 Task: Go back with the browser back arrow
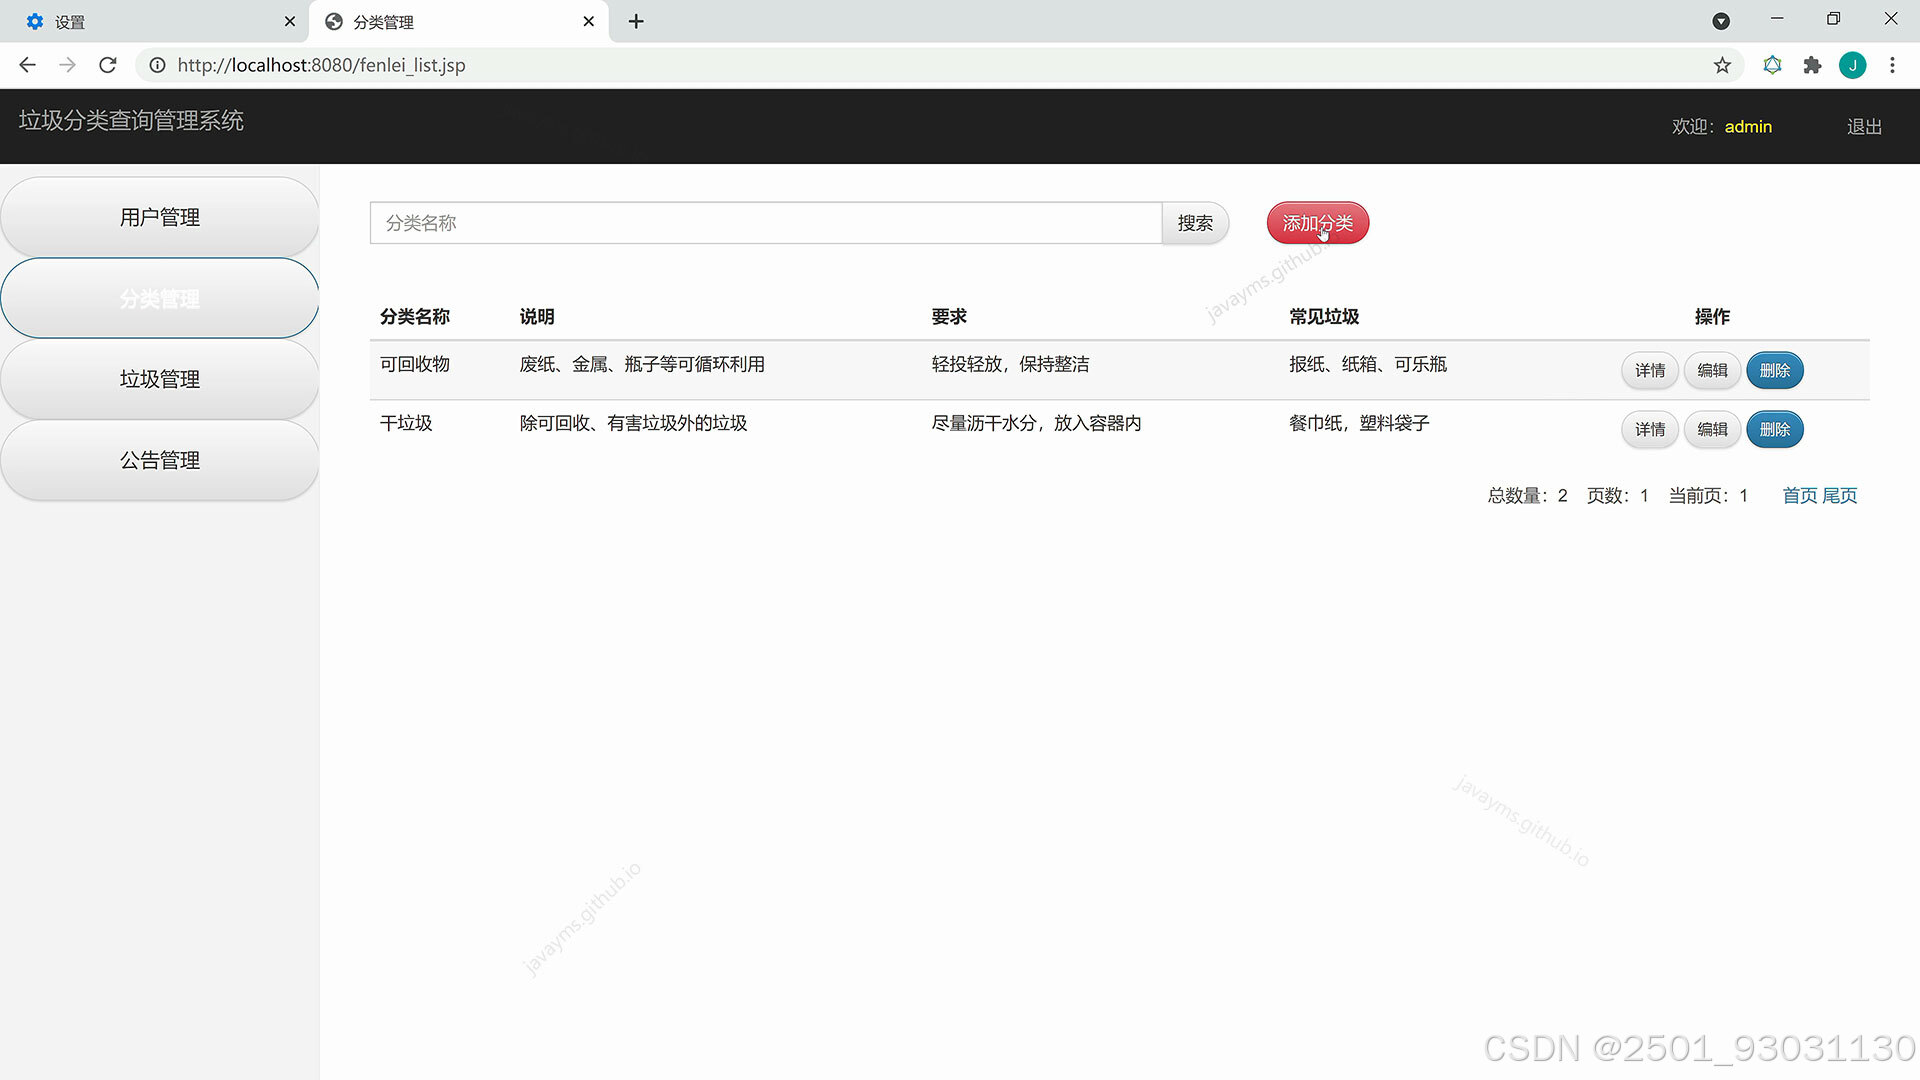[x=27, y=65]
